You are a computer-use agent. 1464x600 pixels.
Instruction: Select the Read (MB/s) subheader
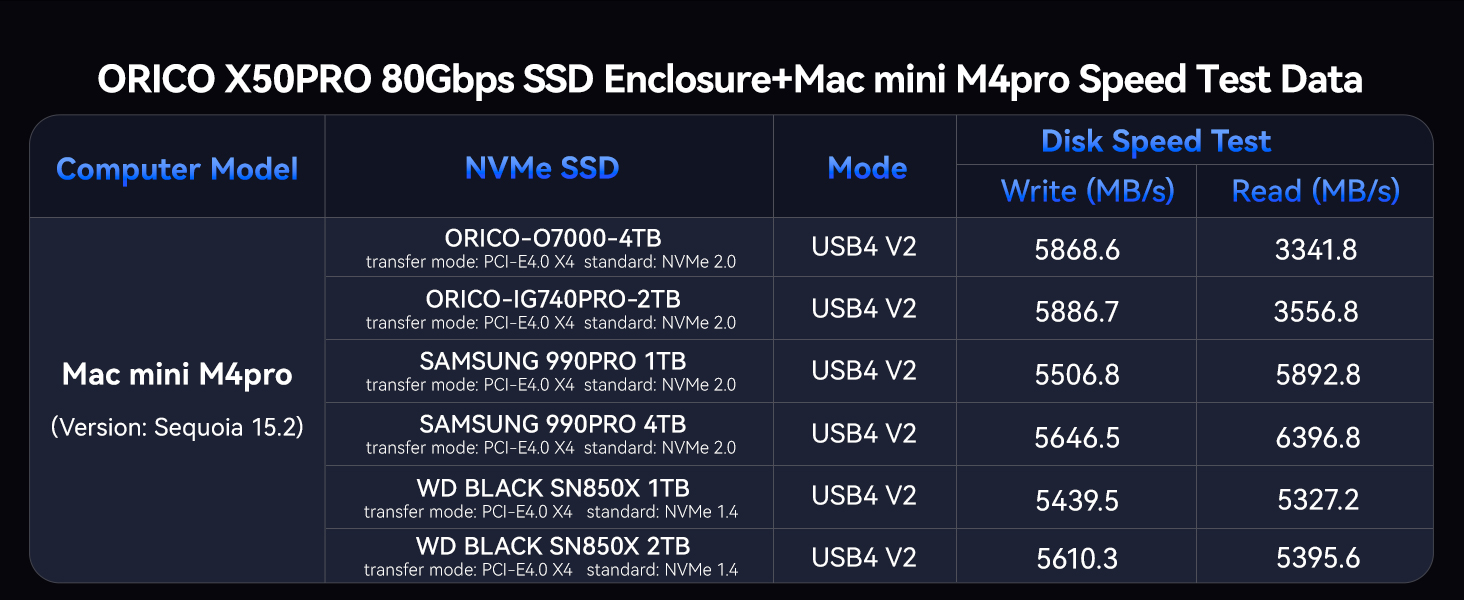(1316, 191)
